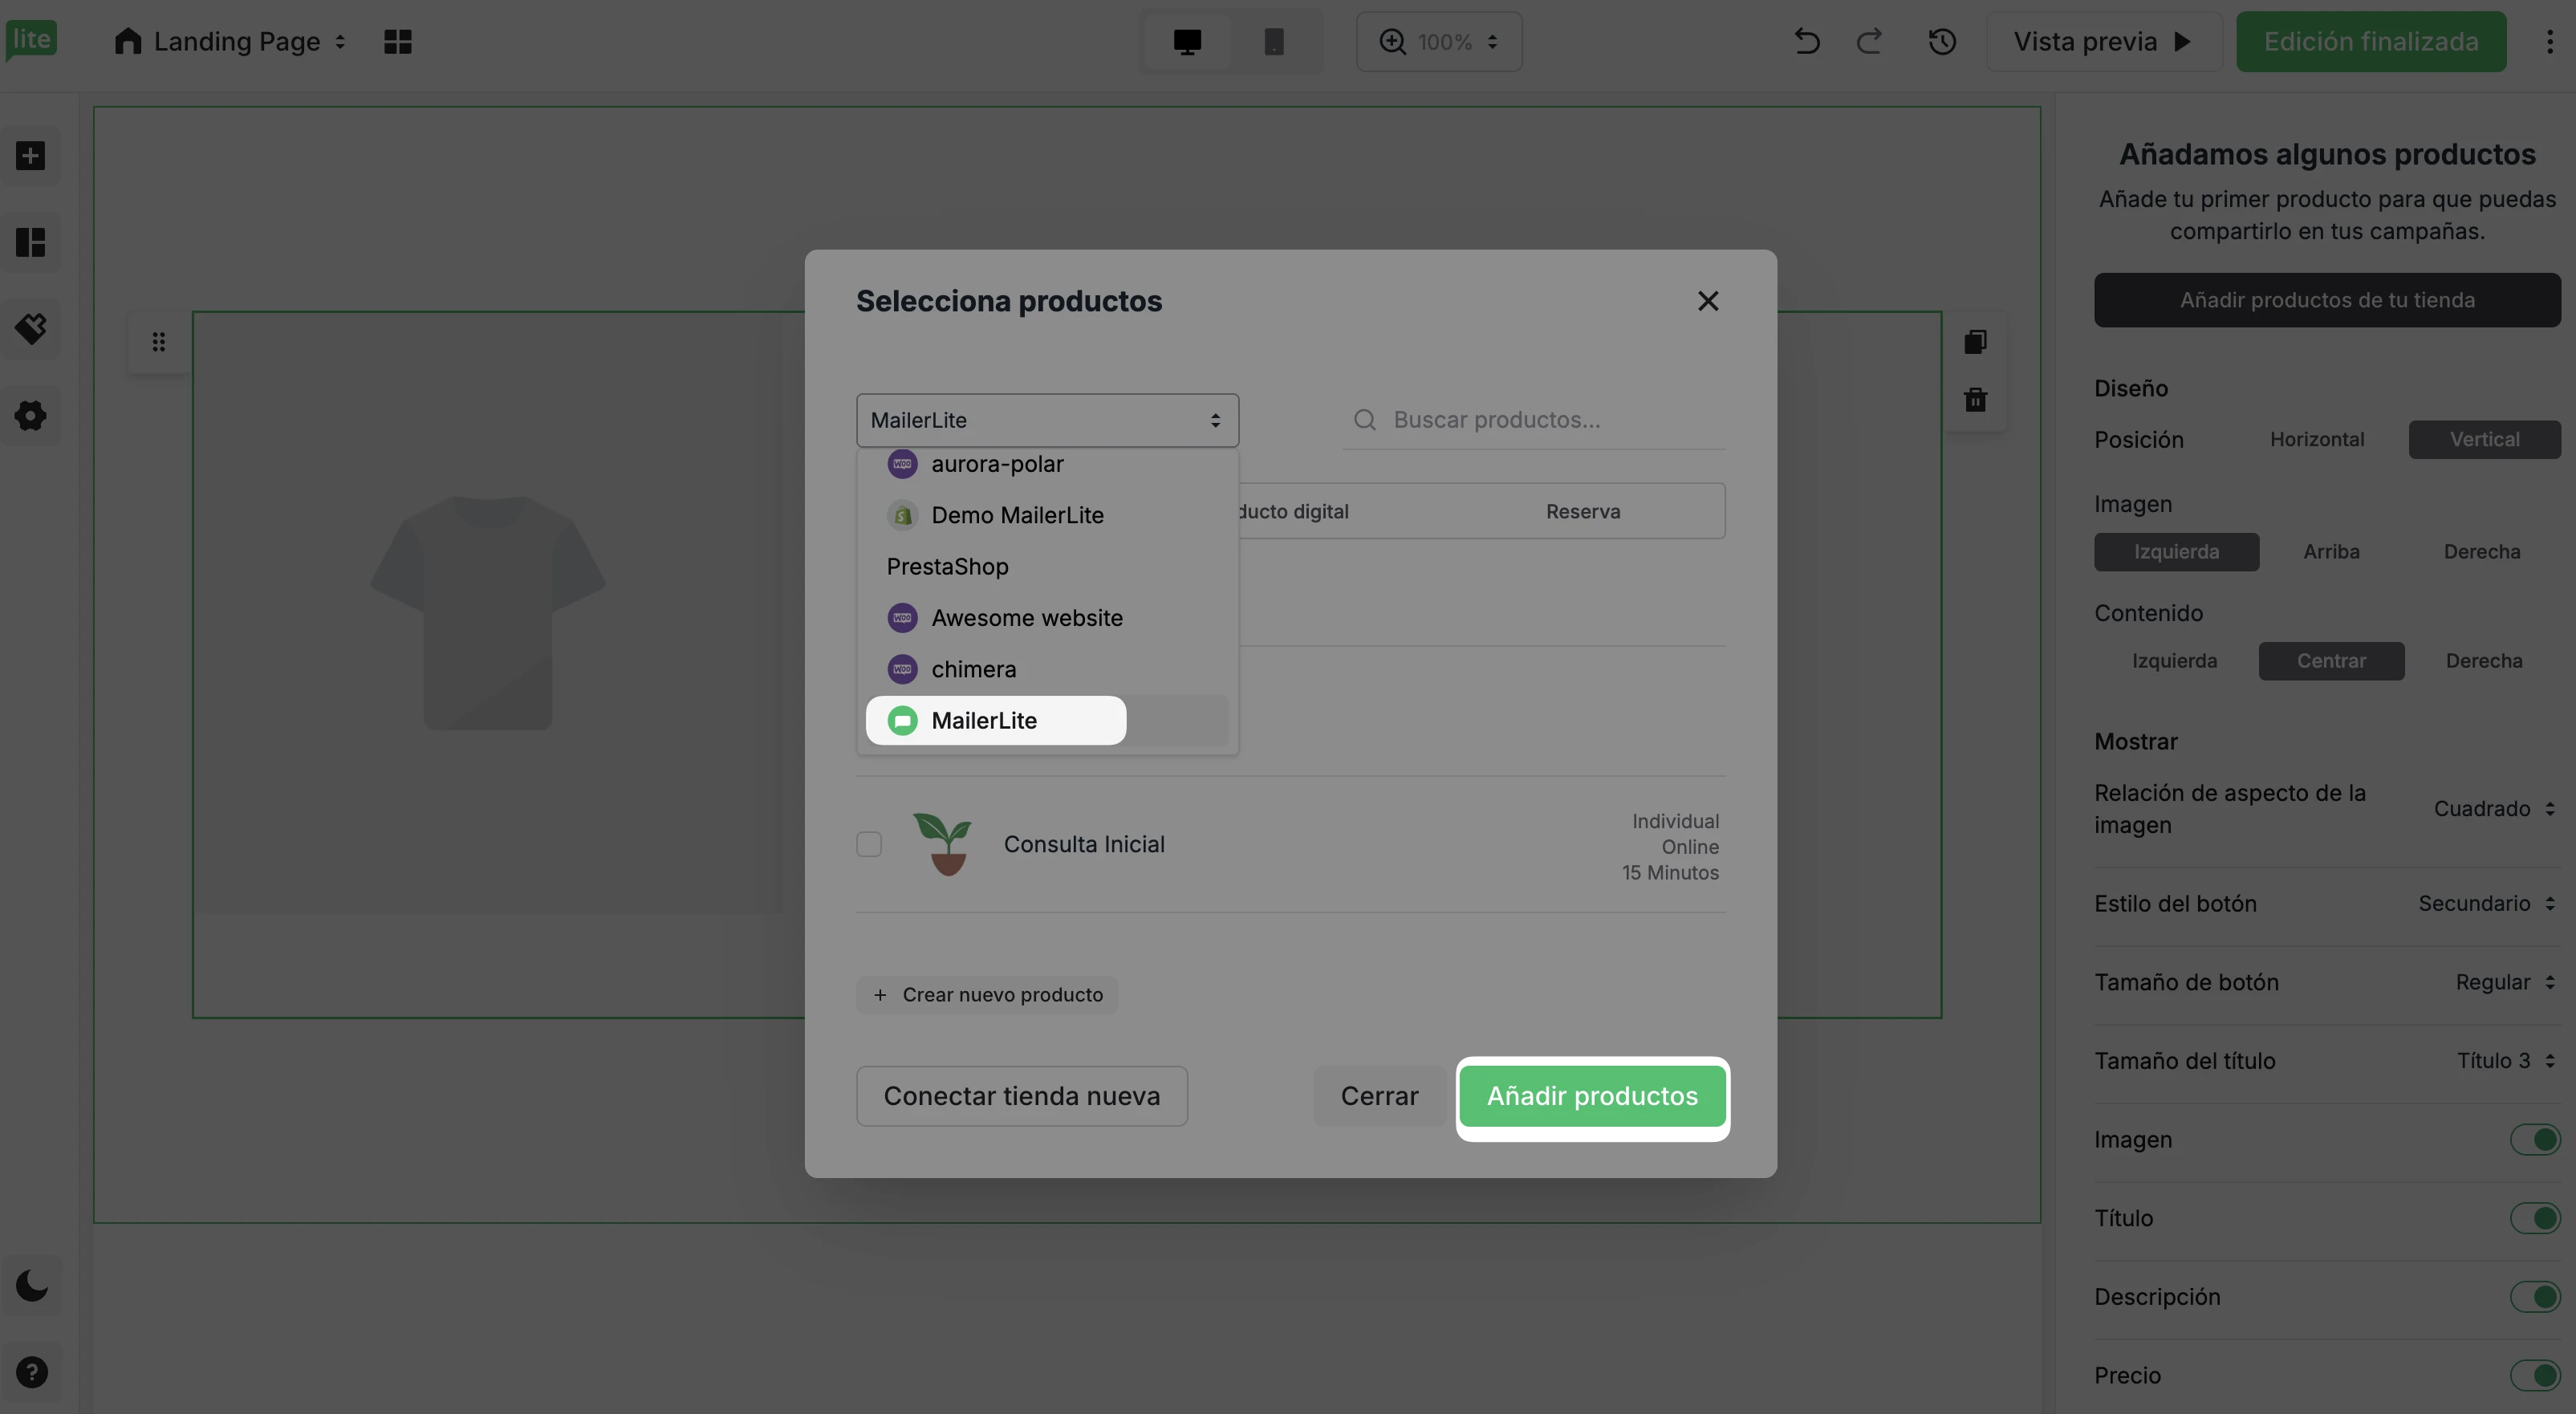Click the redo arrow icon
2576x1414 pixels.
point(1869,41)
